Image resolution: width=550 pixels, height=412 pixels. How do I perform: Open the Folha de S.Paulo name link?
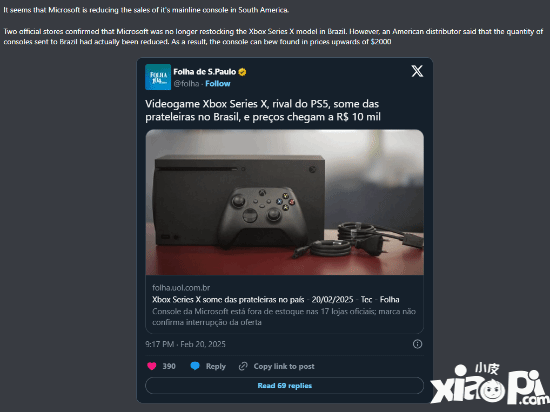(x=204, y=72)
